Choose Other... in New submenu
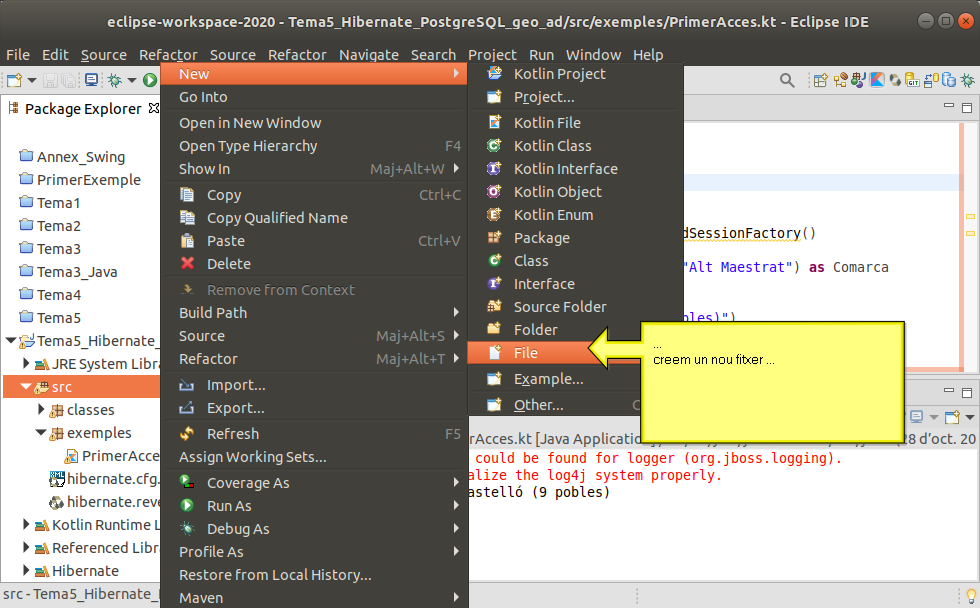980x608 pixels. [556, 405]
